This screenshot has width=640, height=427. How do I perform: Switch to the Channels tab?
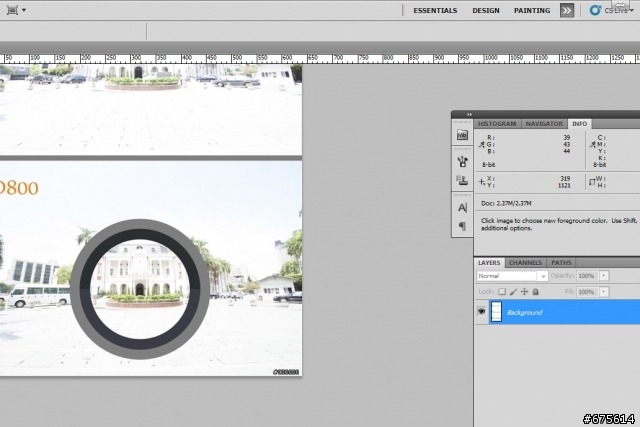[524, 262]
